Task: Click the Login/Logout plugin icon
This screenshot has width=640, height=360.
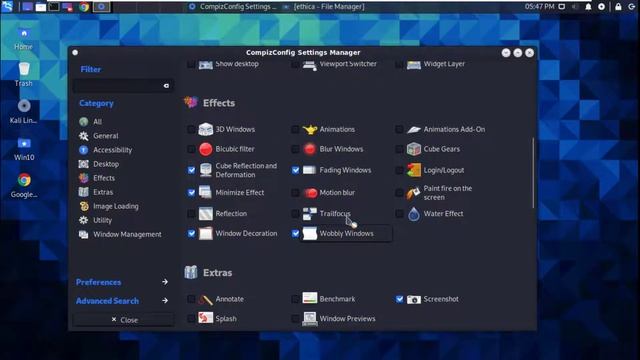Action: [x=413, y=170]
